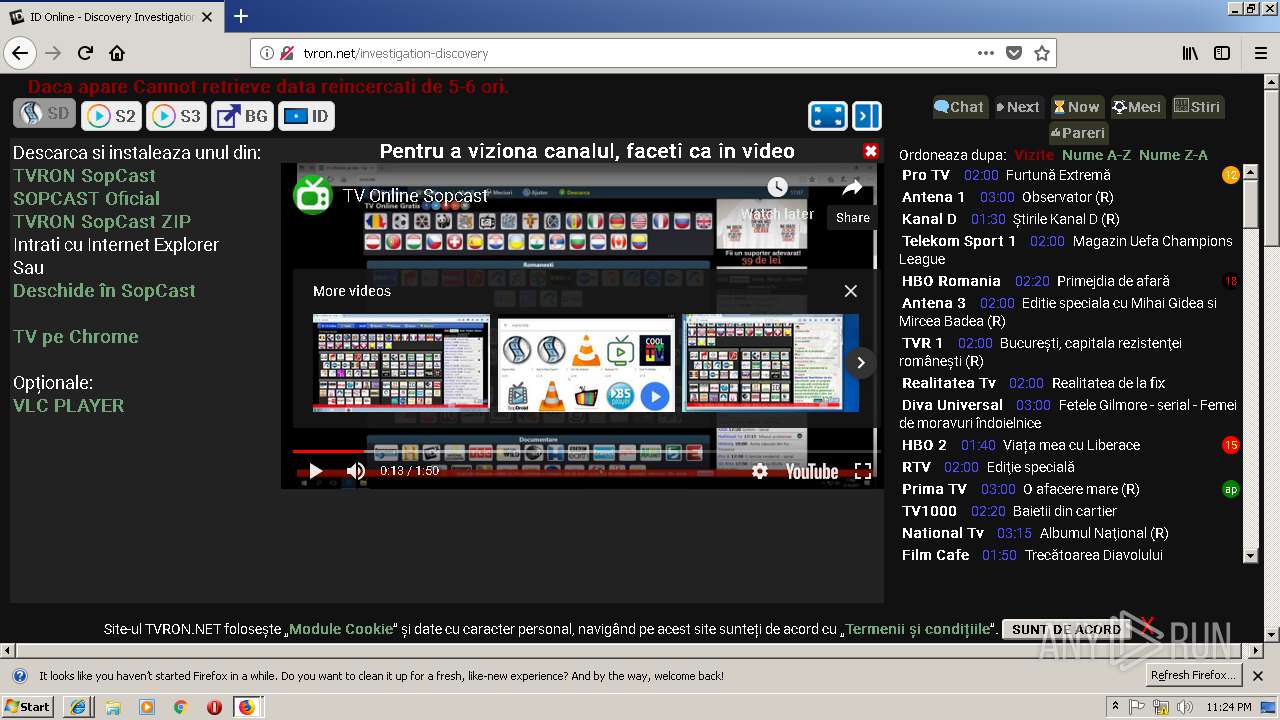
Task: Go back to the previous page
Action: 20,53
